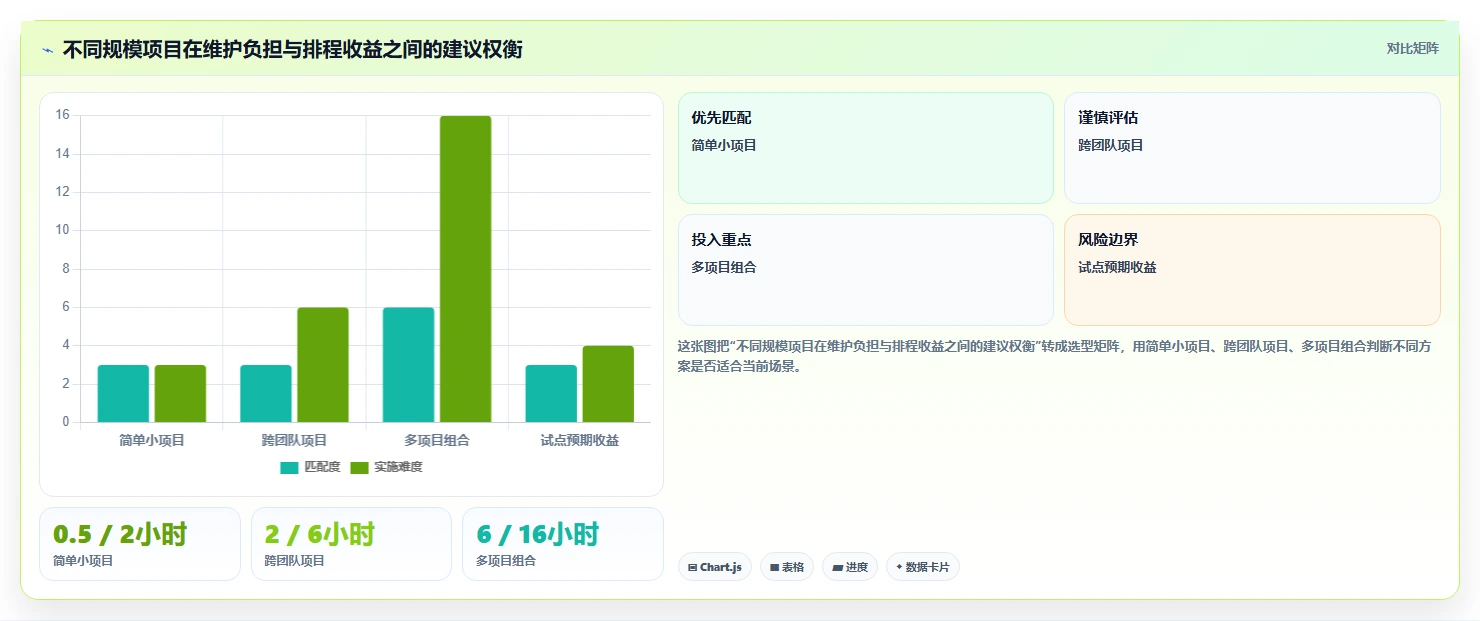
Task: Click the icon in the Chart.js tag
Action: (692, 567)
